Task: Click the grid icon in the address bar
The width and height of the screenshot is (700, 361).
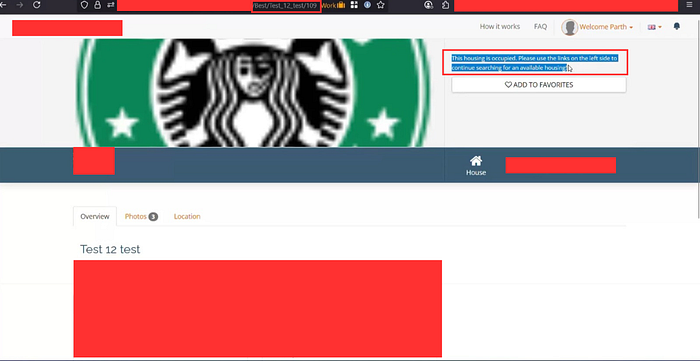Action: pos(354,5)
